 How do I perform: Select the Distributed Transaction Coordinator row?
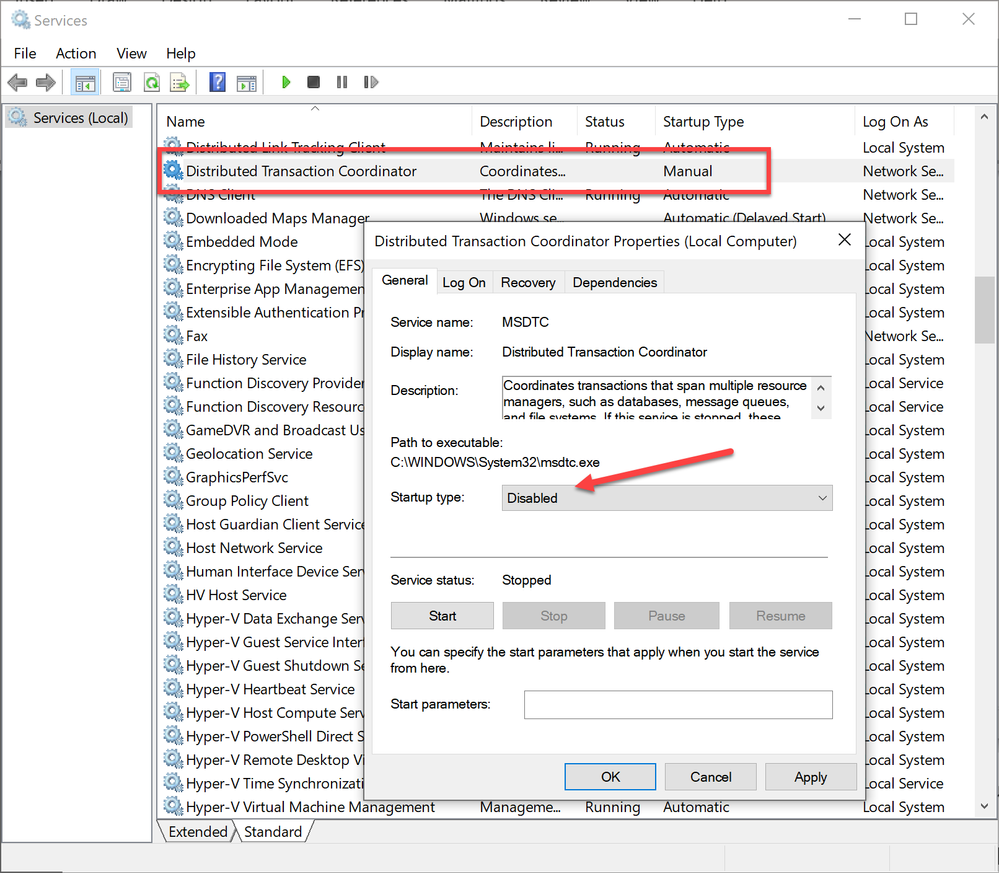(x=557, y=171)
